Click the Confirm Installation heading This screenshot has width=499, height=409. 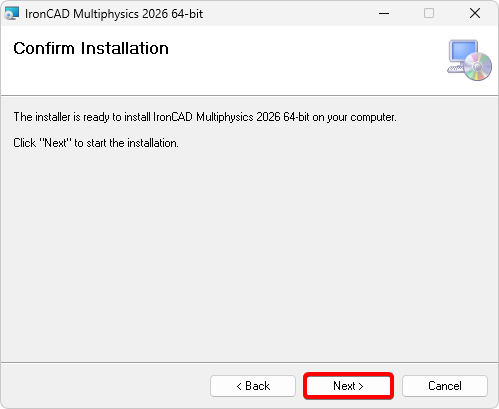(91, 48)
